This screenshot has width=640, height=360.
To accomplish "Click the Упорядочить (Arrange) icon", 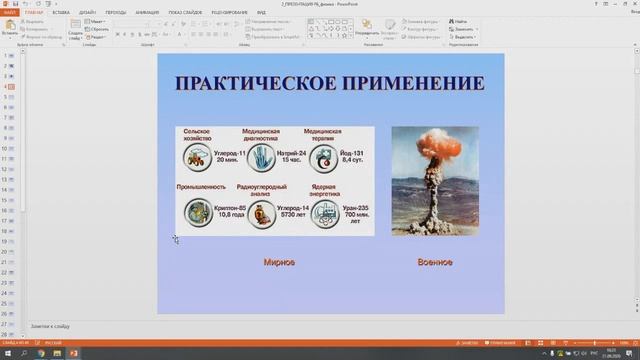I will 367,25.
